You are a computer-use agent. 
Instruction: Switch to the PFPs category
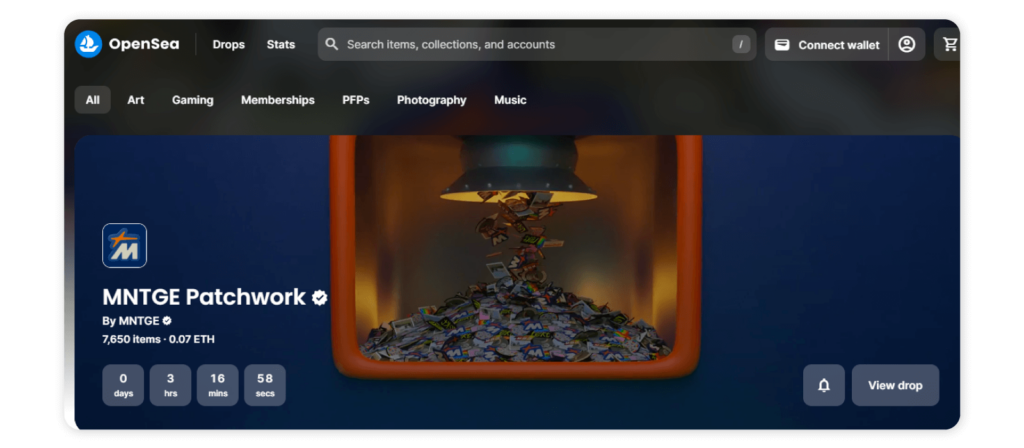pyautogui.click(x=356, y=100)
